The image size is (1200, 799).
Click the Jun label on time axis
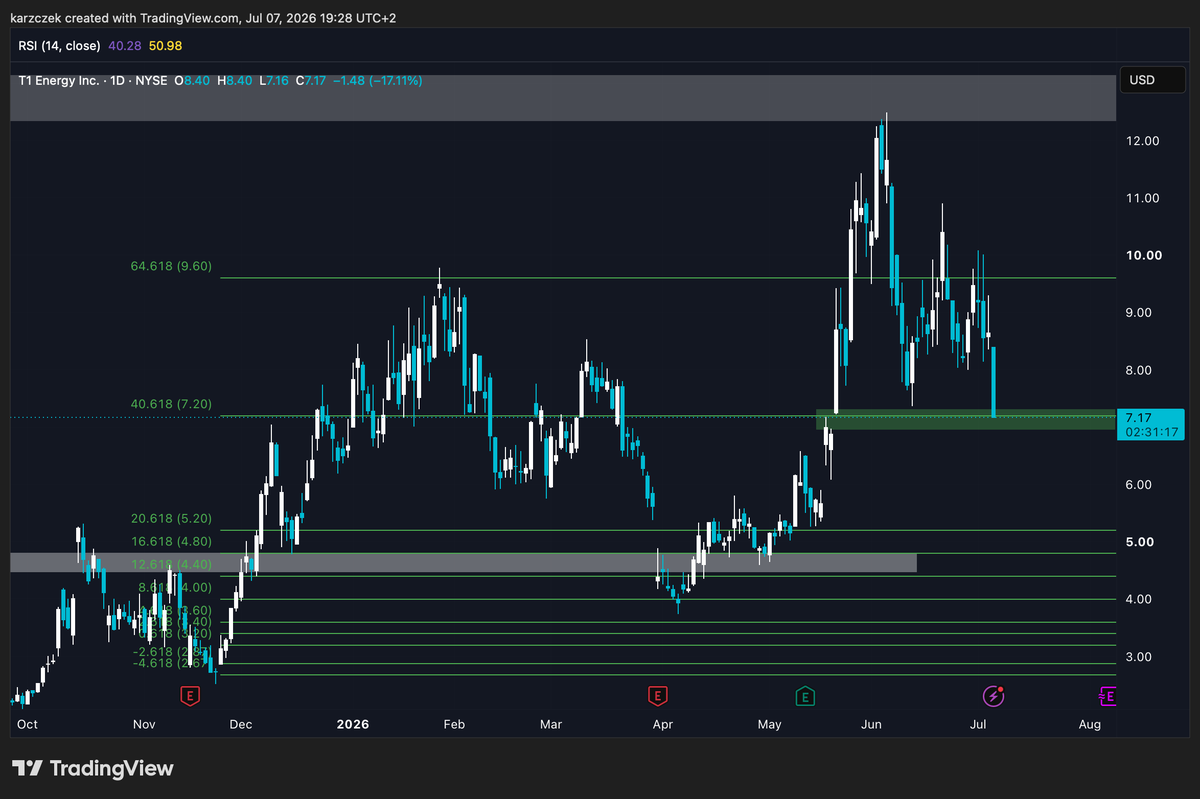[x=873, y=724]
